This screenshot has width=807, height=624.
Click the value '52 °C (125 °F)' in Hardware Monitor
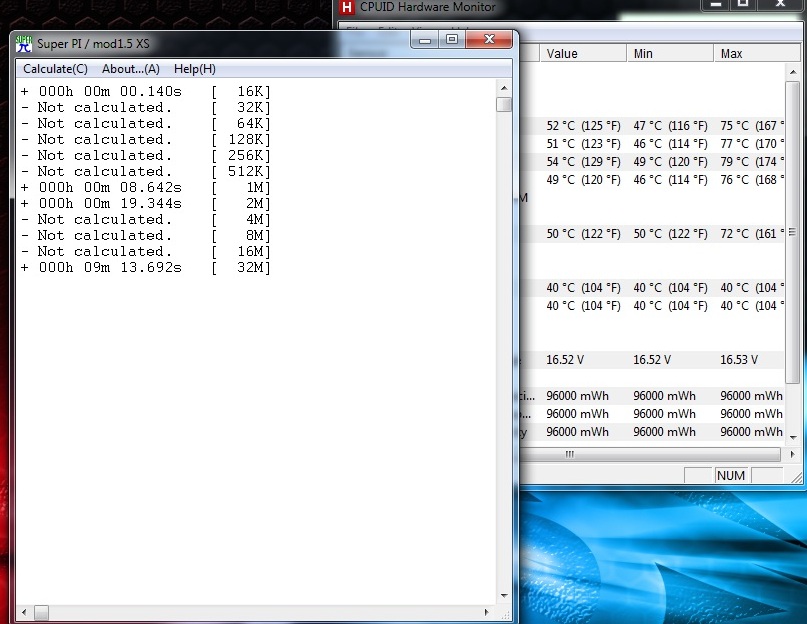pos(583,126)
